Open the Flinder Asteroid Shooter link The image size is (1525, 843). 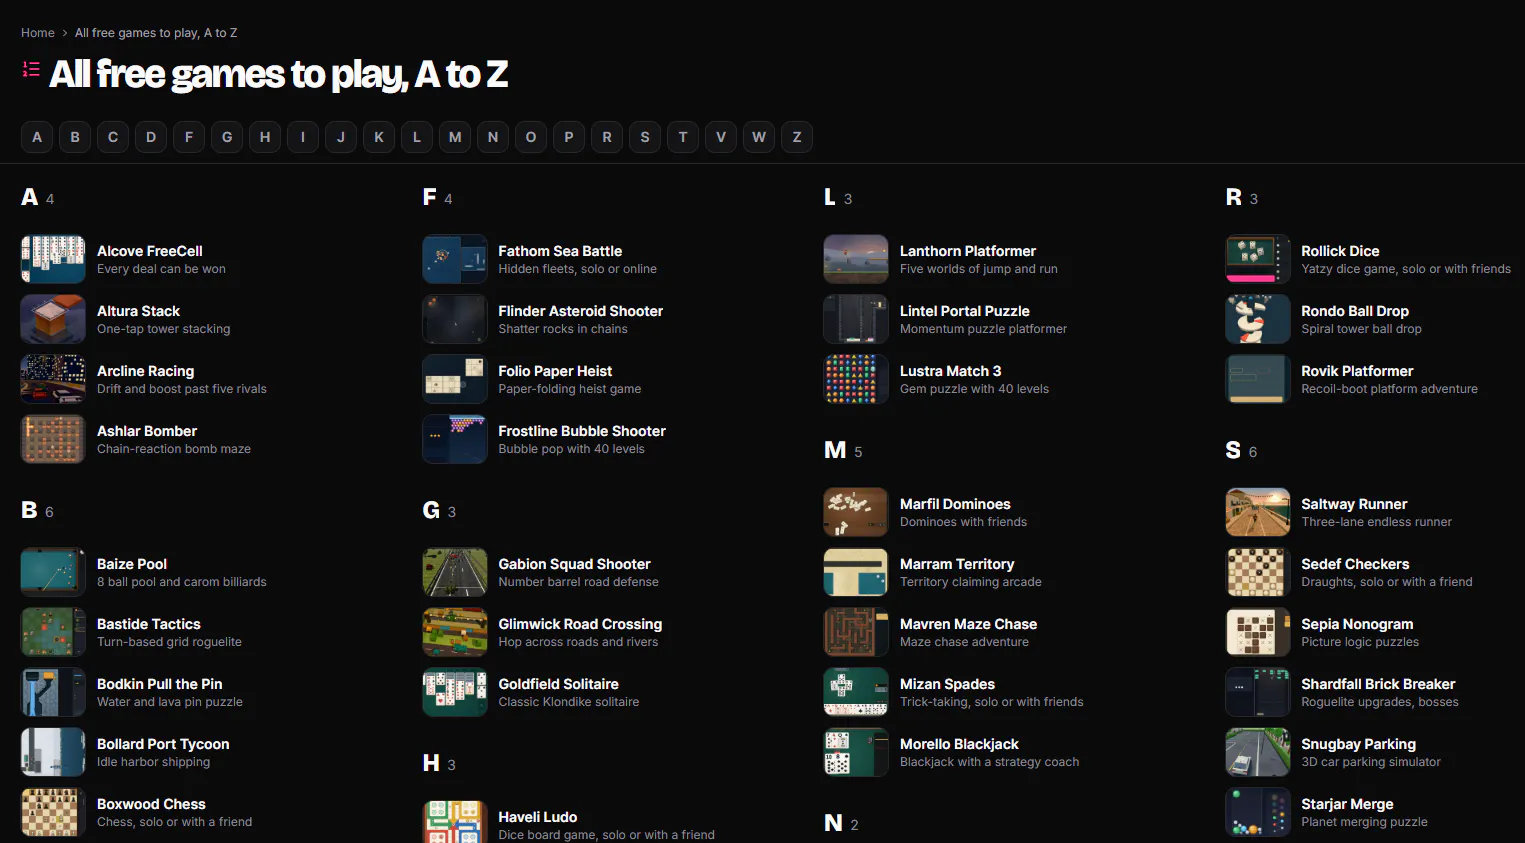[x=581, y=311]
